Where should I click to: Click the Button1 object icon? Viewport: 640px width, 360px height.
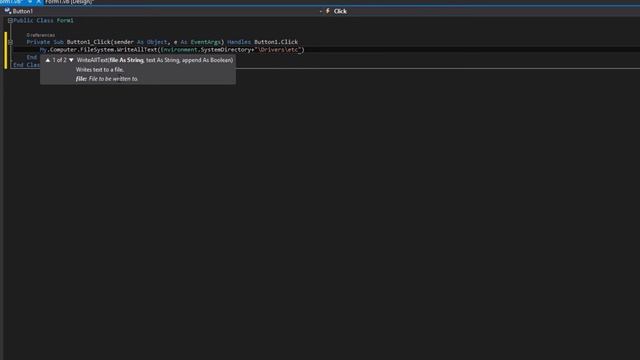click(7, 11)
